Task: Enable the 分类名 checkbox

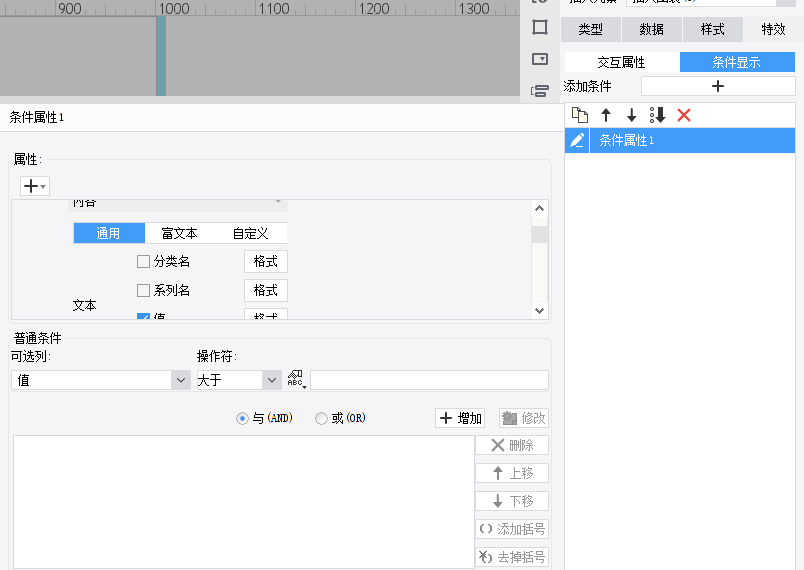Action: 143,262
